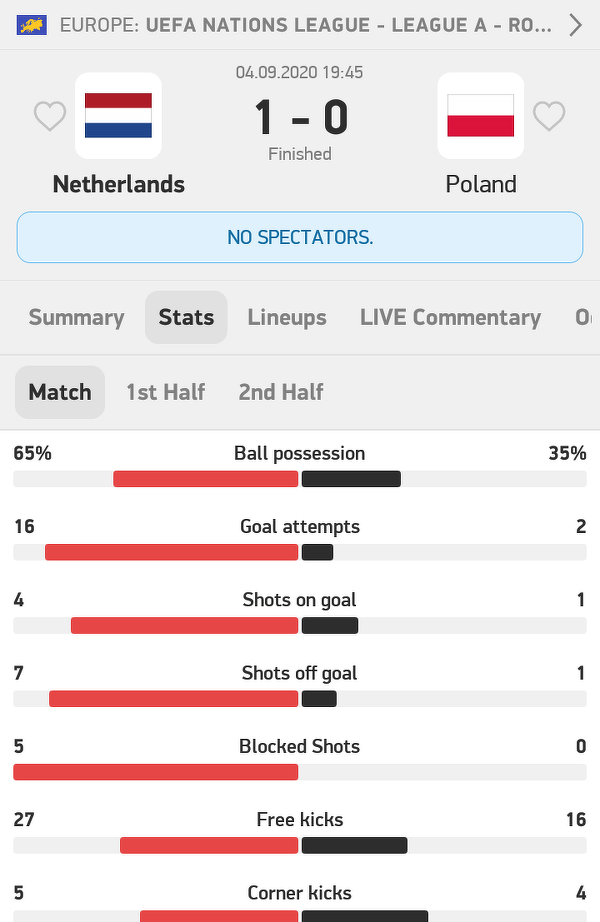Favorite Netherlands with the heart icon
600x922 pixels.
tap(50, 117)
